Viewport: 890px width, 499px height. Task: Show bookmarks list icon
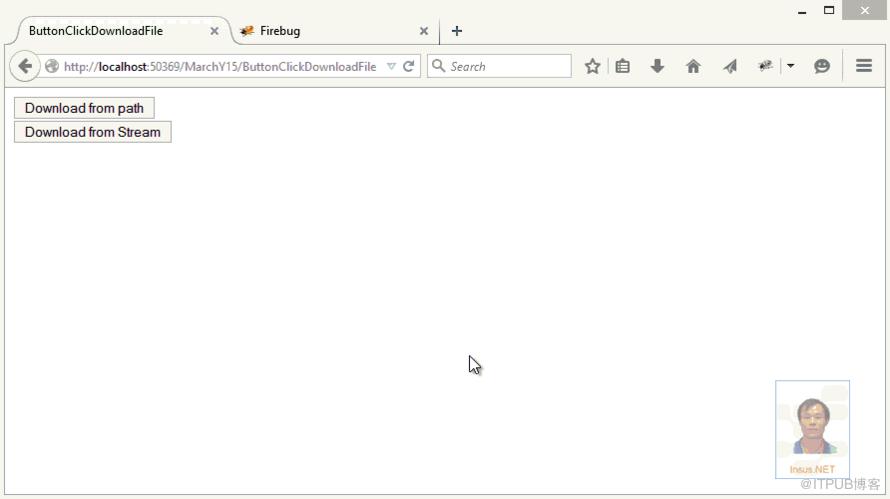pyautogui.click(x=623, y=66)
